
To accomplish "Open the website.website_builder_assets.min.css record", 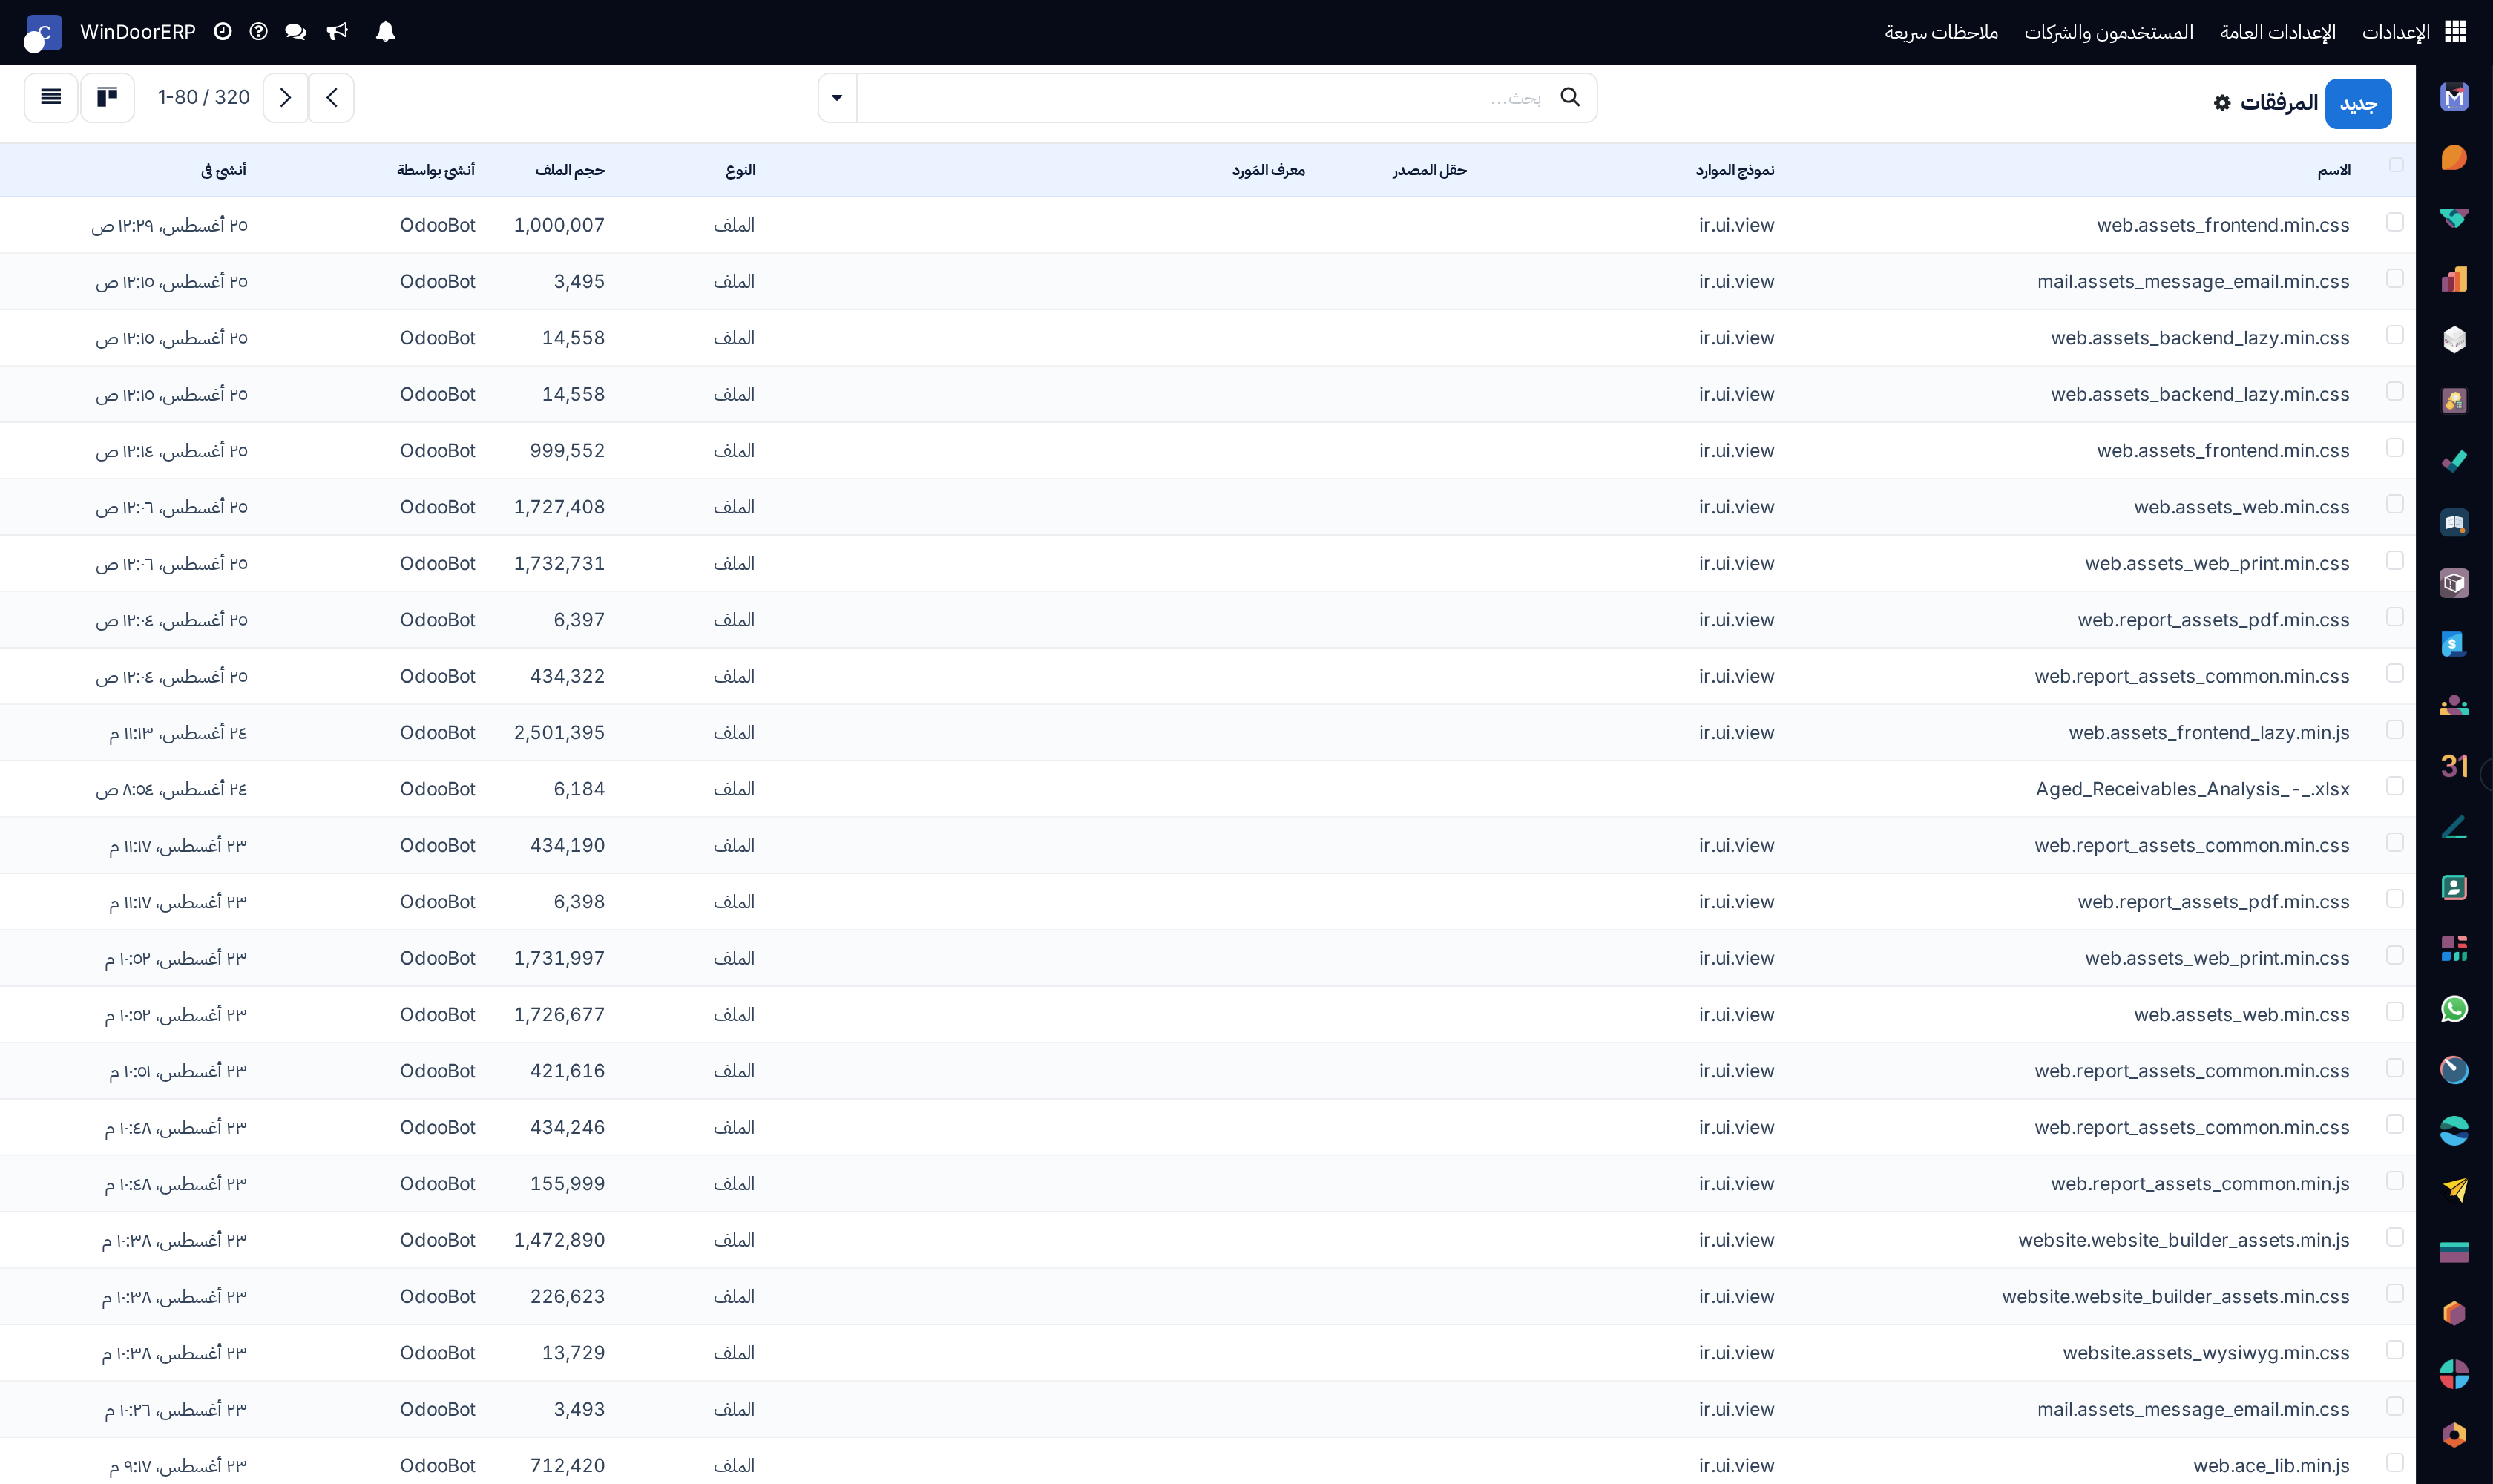I will (2175, 1297).
